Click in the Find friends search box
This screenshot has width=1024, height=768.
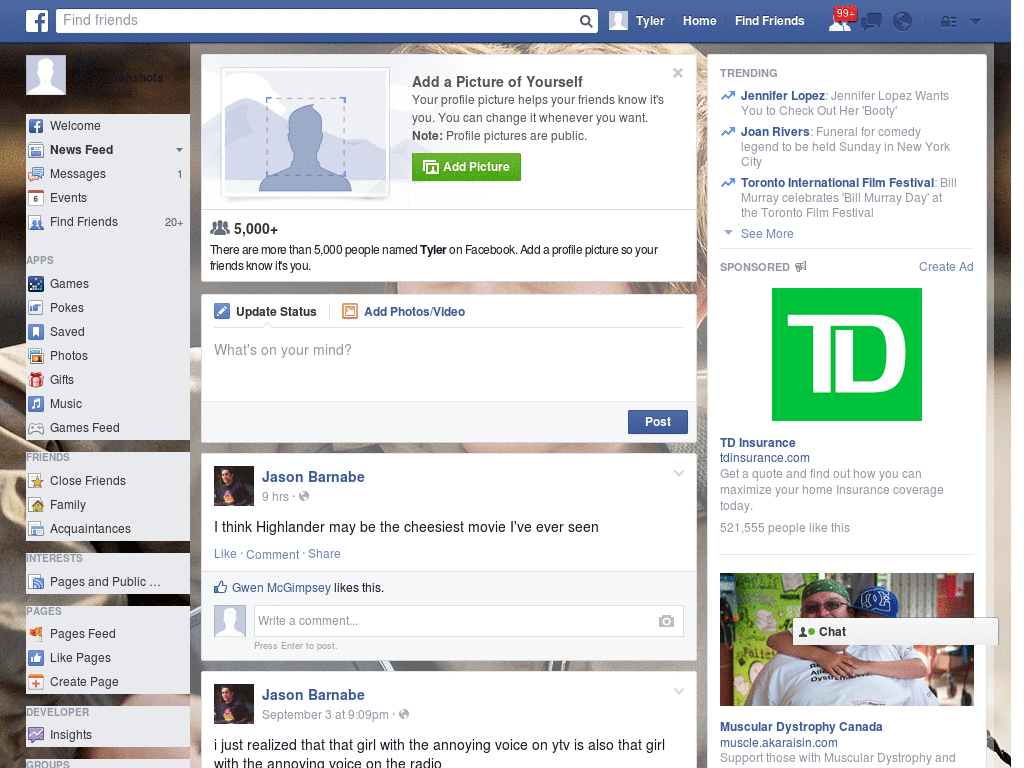(x=318, y=21)
